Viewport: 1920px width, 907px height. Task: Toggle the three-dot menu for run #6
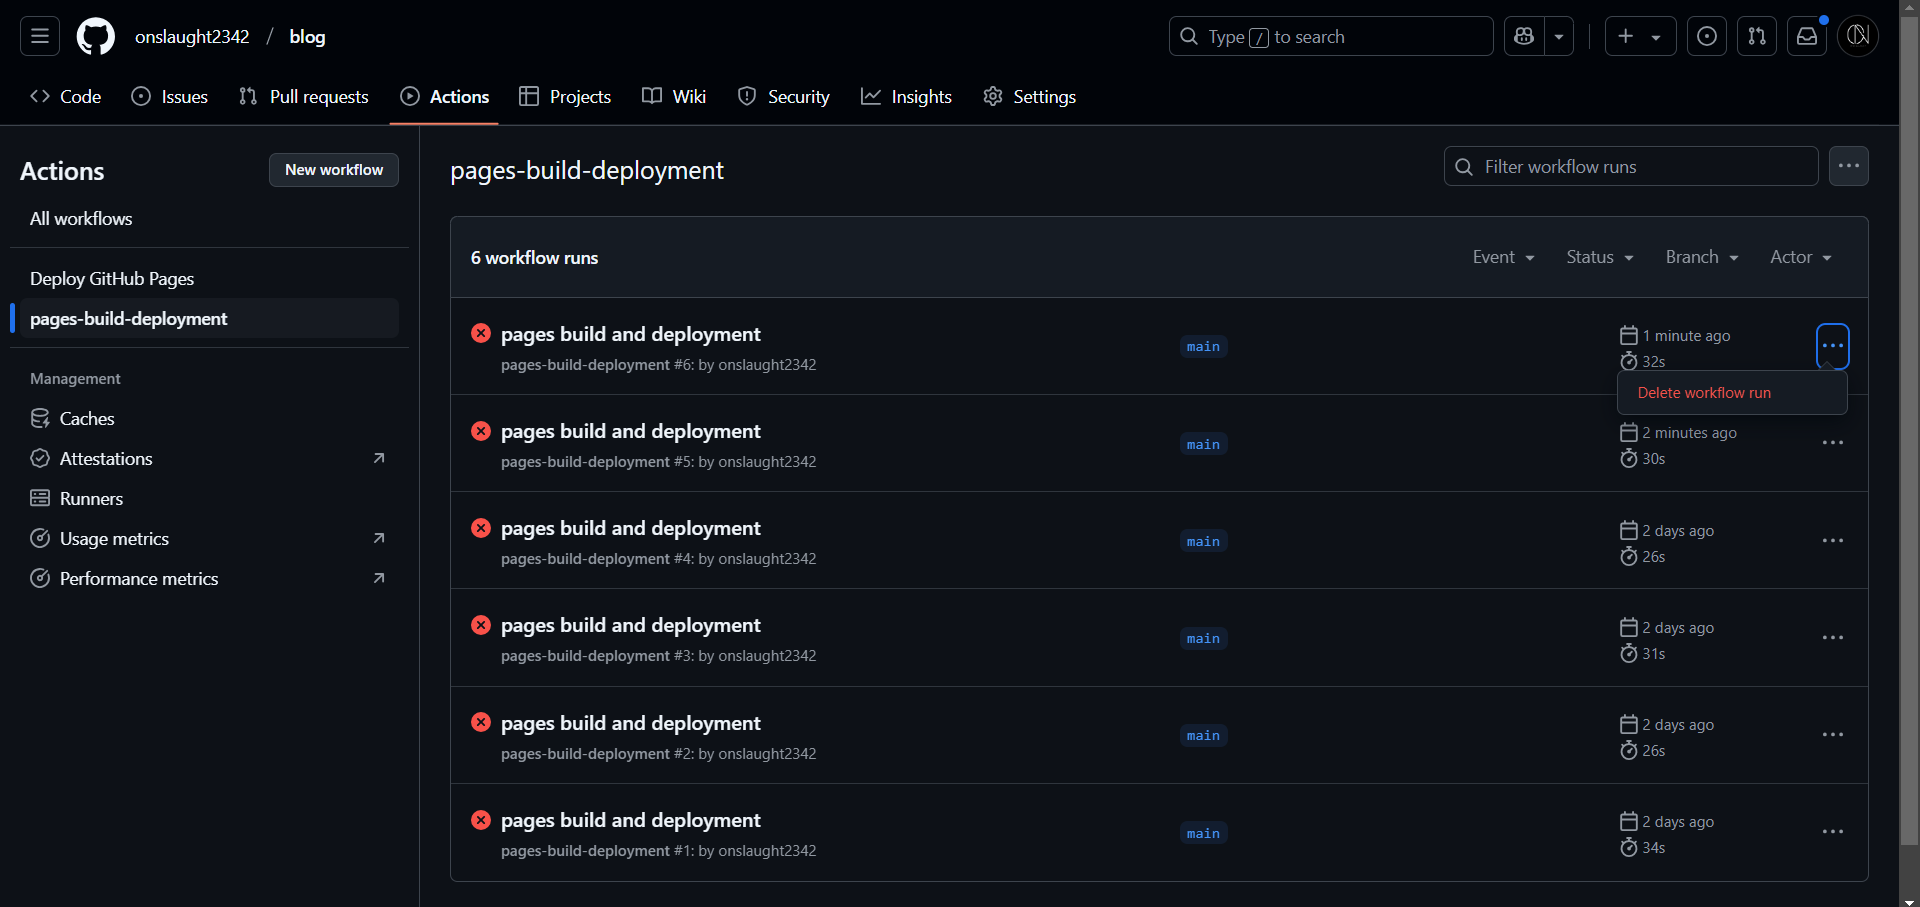tap(1832, 346)
